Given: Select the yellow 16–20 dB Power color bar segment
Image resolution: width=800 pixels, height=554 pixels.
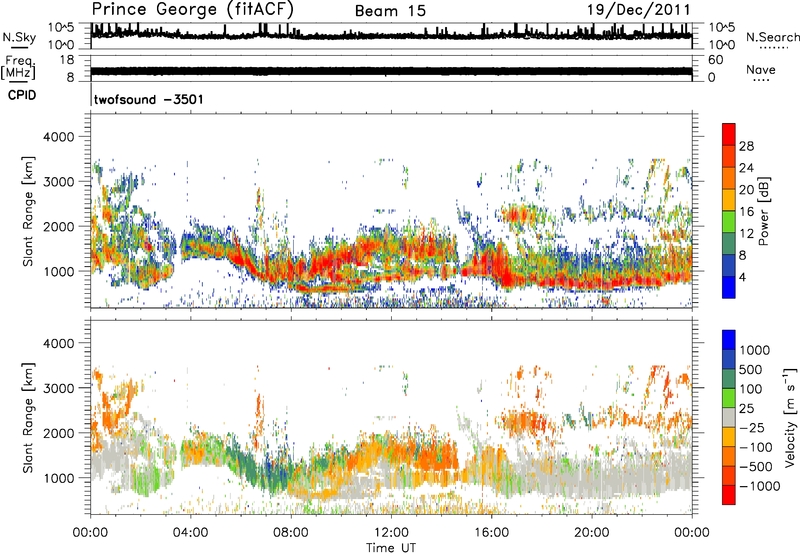Looking at the screenshot, I should point(729,200).
